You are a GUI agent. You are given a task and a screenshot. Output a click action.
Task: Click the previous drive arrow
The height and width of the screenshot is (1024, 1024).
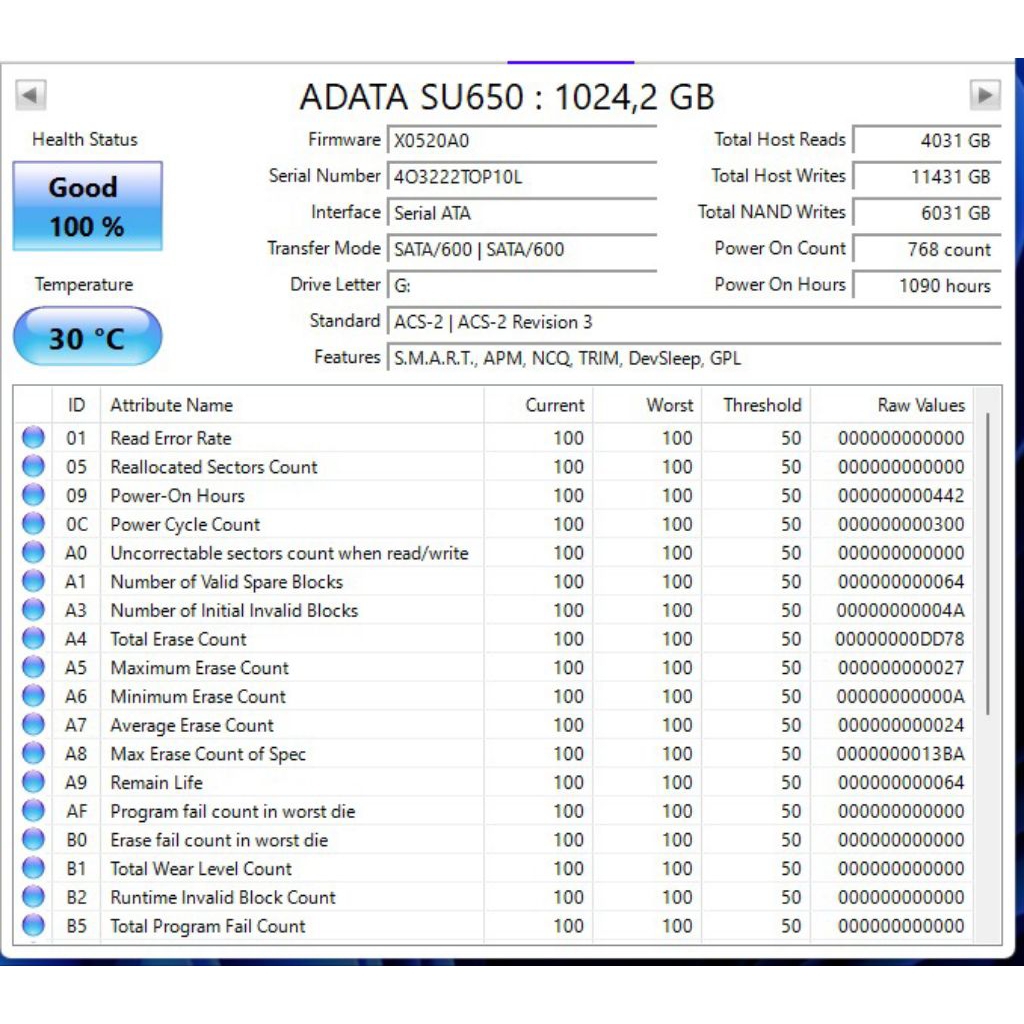click(31, 94)
